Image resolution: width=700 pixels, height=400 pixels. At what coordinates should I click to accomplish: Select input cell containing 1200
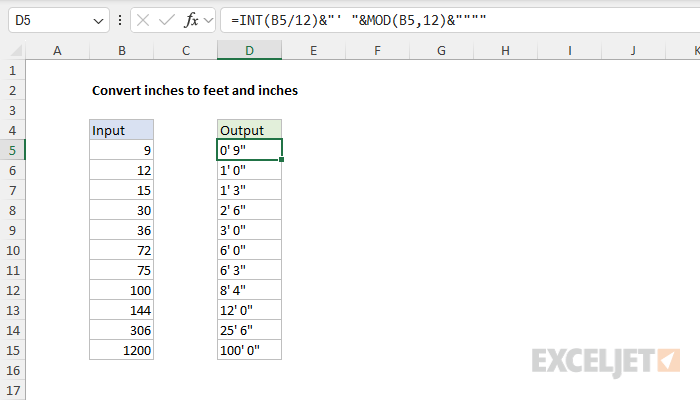coord(121,350)
